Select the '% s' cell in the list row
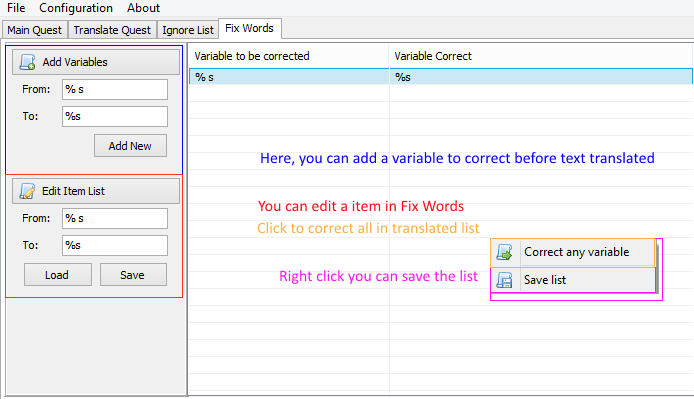694x399 pixels. point(289,77)
